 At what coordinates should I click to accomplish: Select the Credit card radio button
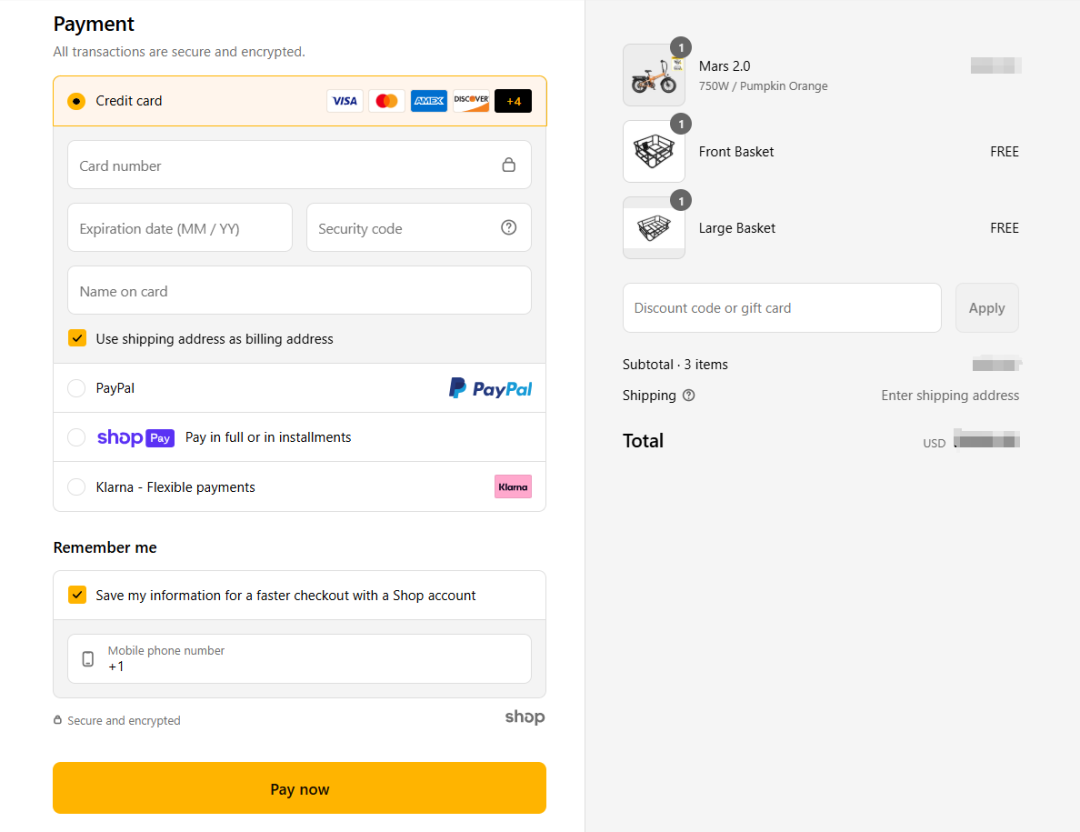tap(76, 101)
